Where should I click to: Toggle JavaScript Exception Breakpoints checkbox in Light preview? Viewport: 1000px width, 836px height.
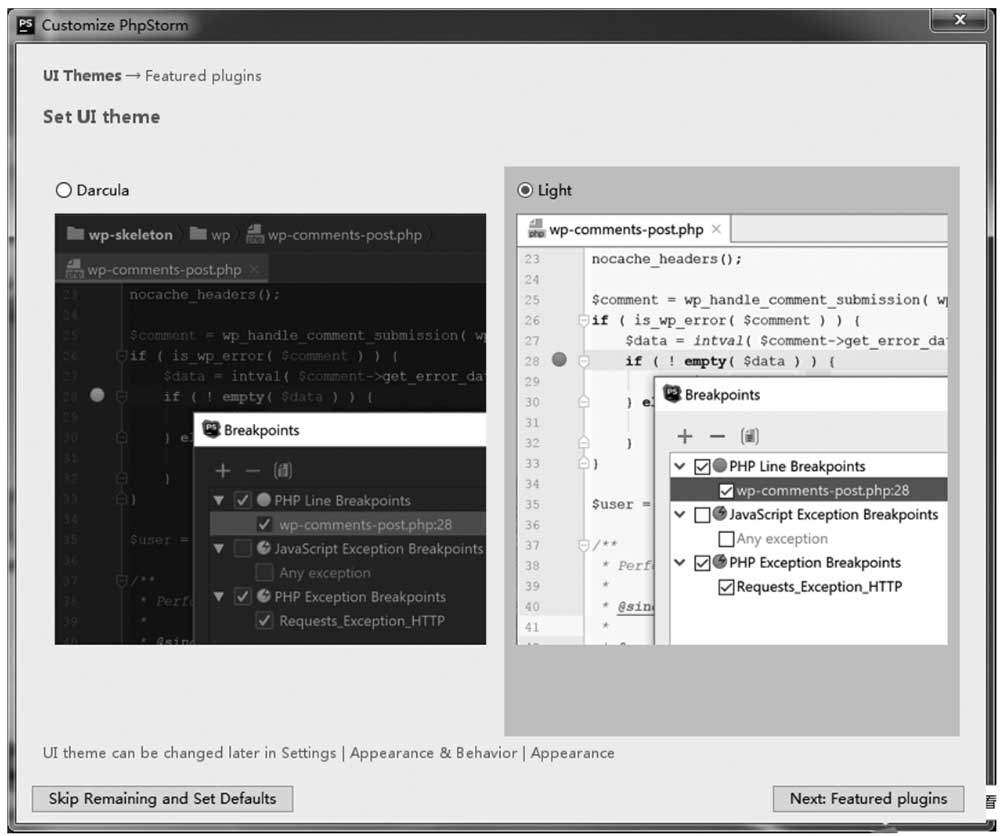702,515
